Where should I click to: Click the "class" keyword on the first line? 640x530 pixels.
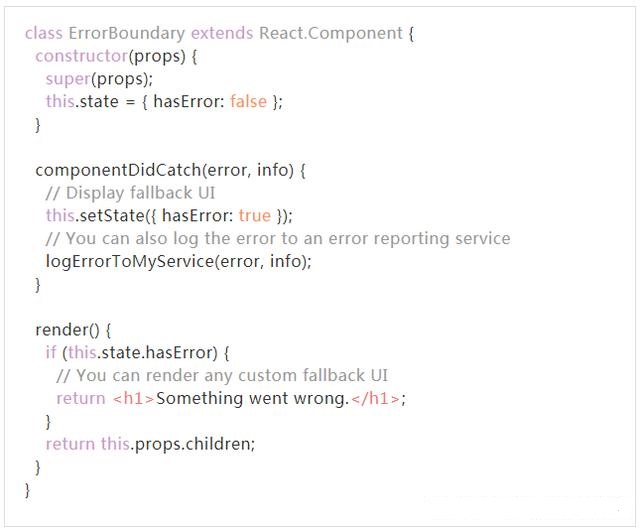[43, 33]
